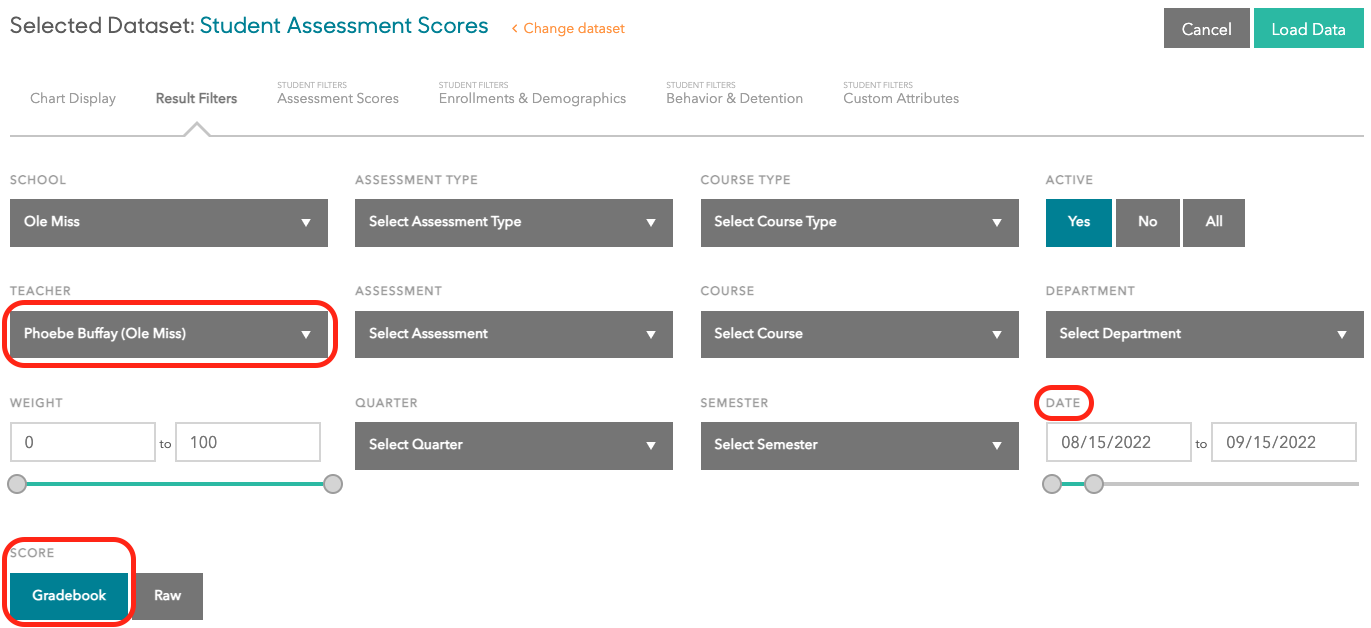Image resolution: width=1371 pixels, height=628 pixels.
Task: Set the Active filter to All
Action: 1213,222
